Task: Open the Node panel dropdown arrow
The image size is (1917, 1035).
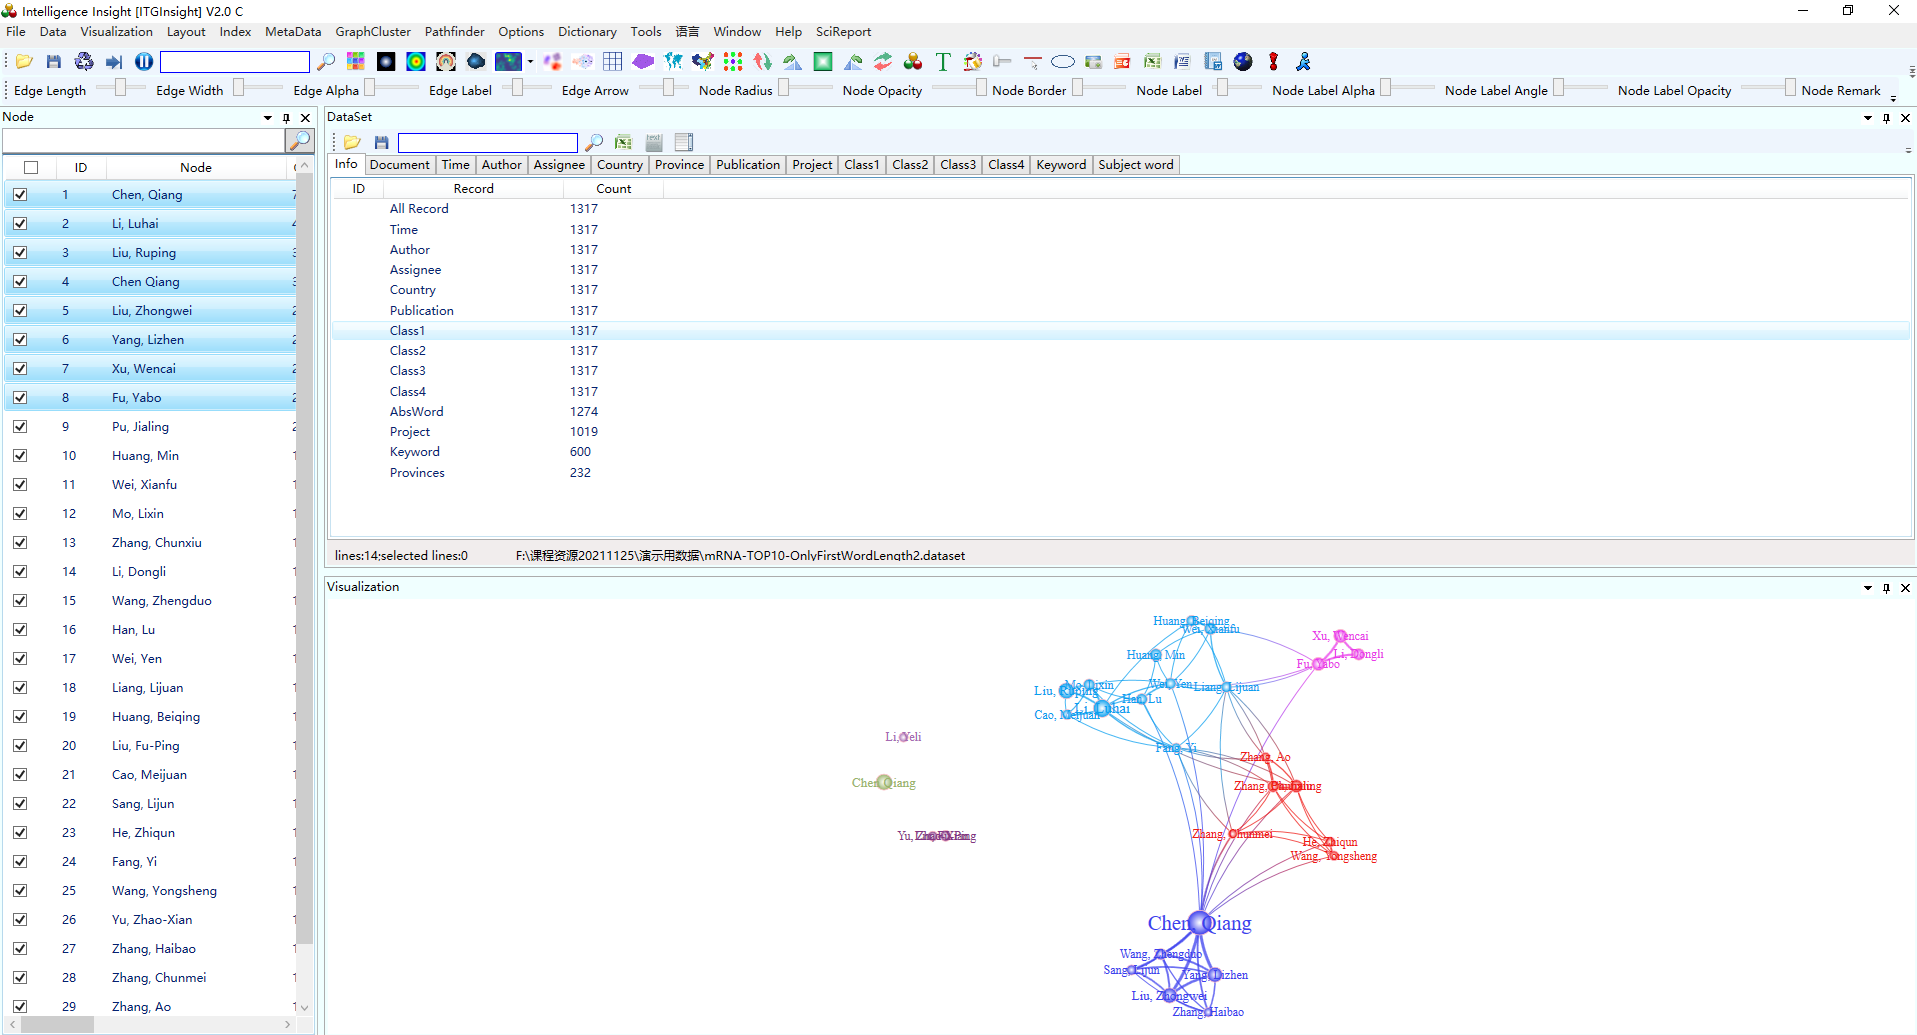Action: pos(268,118)
